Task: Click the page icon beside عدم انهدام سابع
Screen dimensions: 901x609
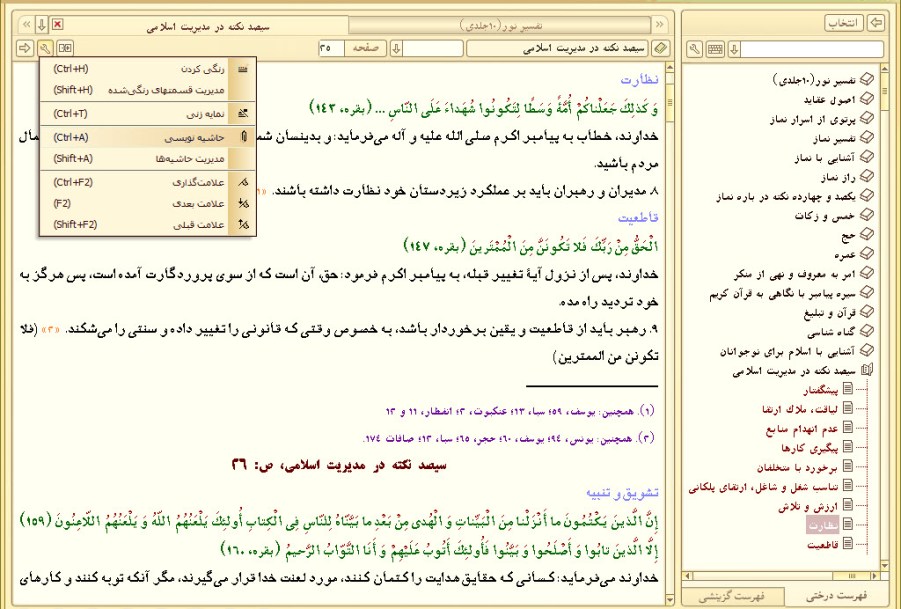Action: coord(848,427)
